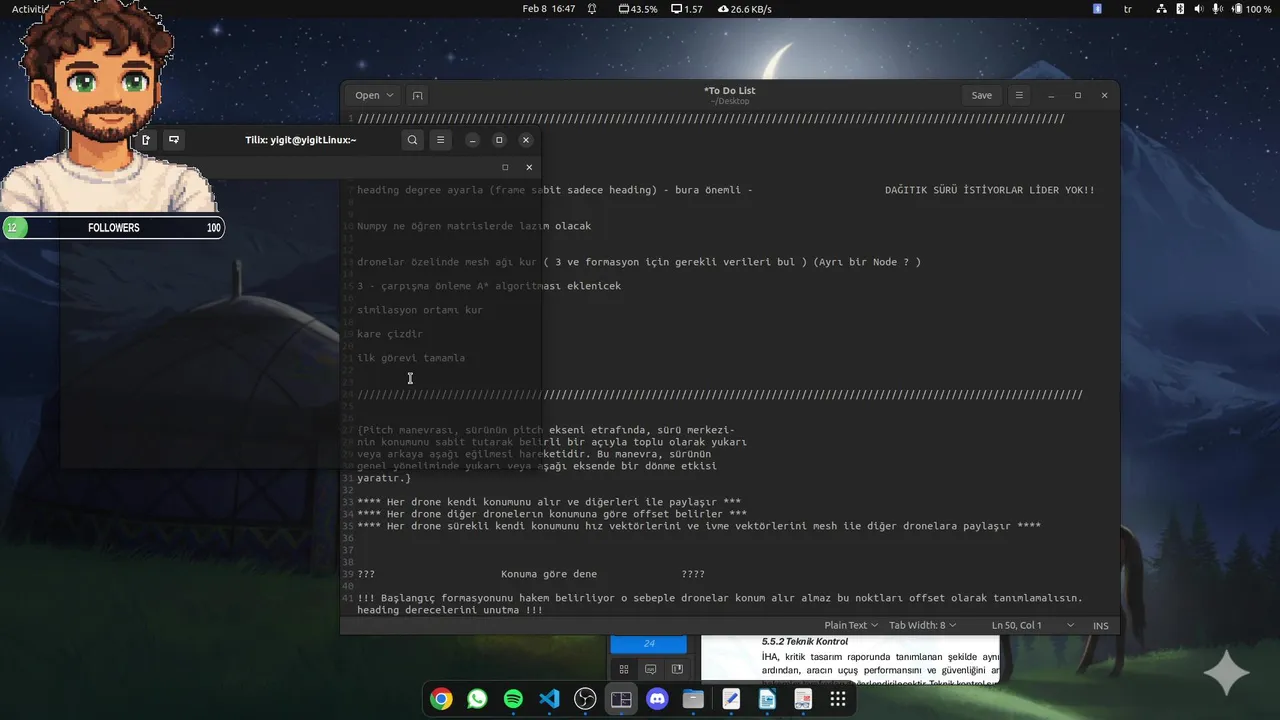This screenshot has height=720, width=1280.
Task: Toggle the INS insert mode indicator
Action: 1101,625
